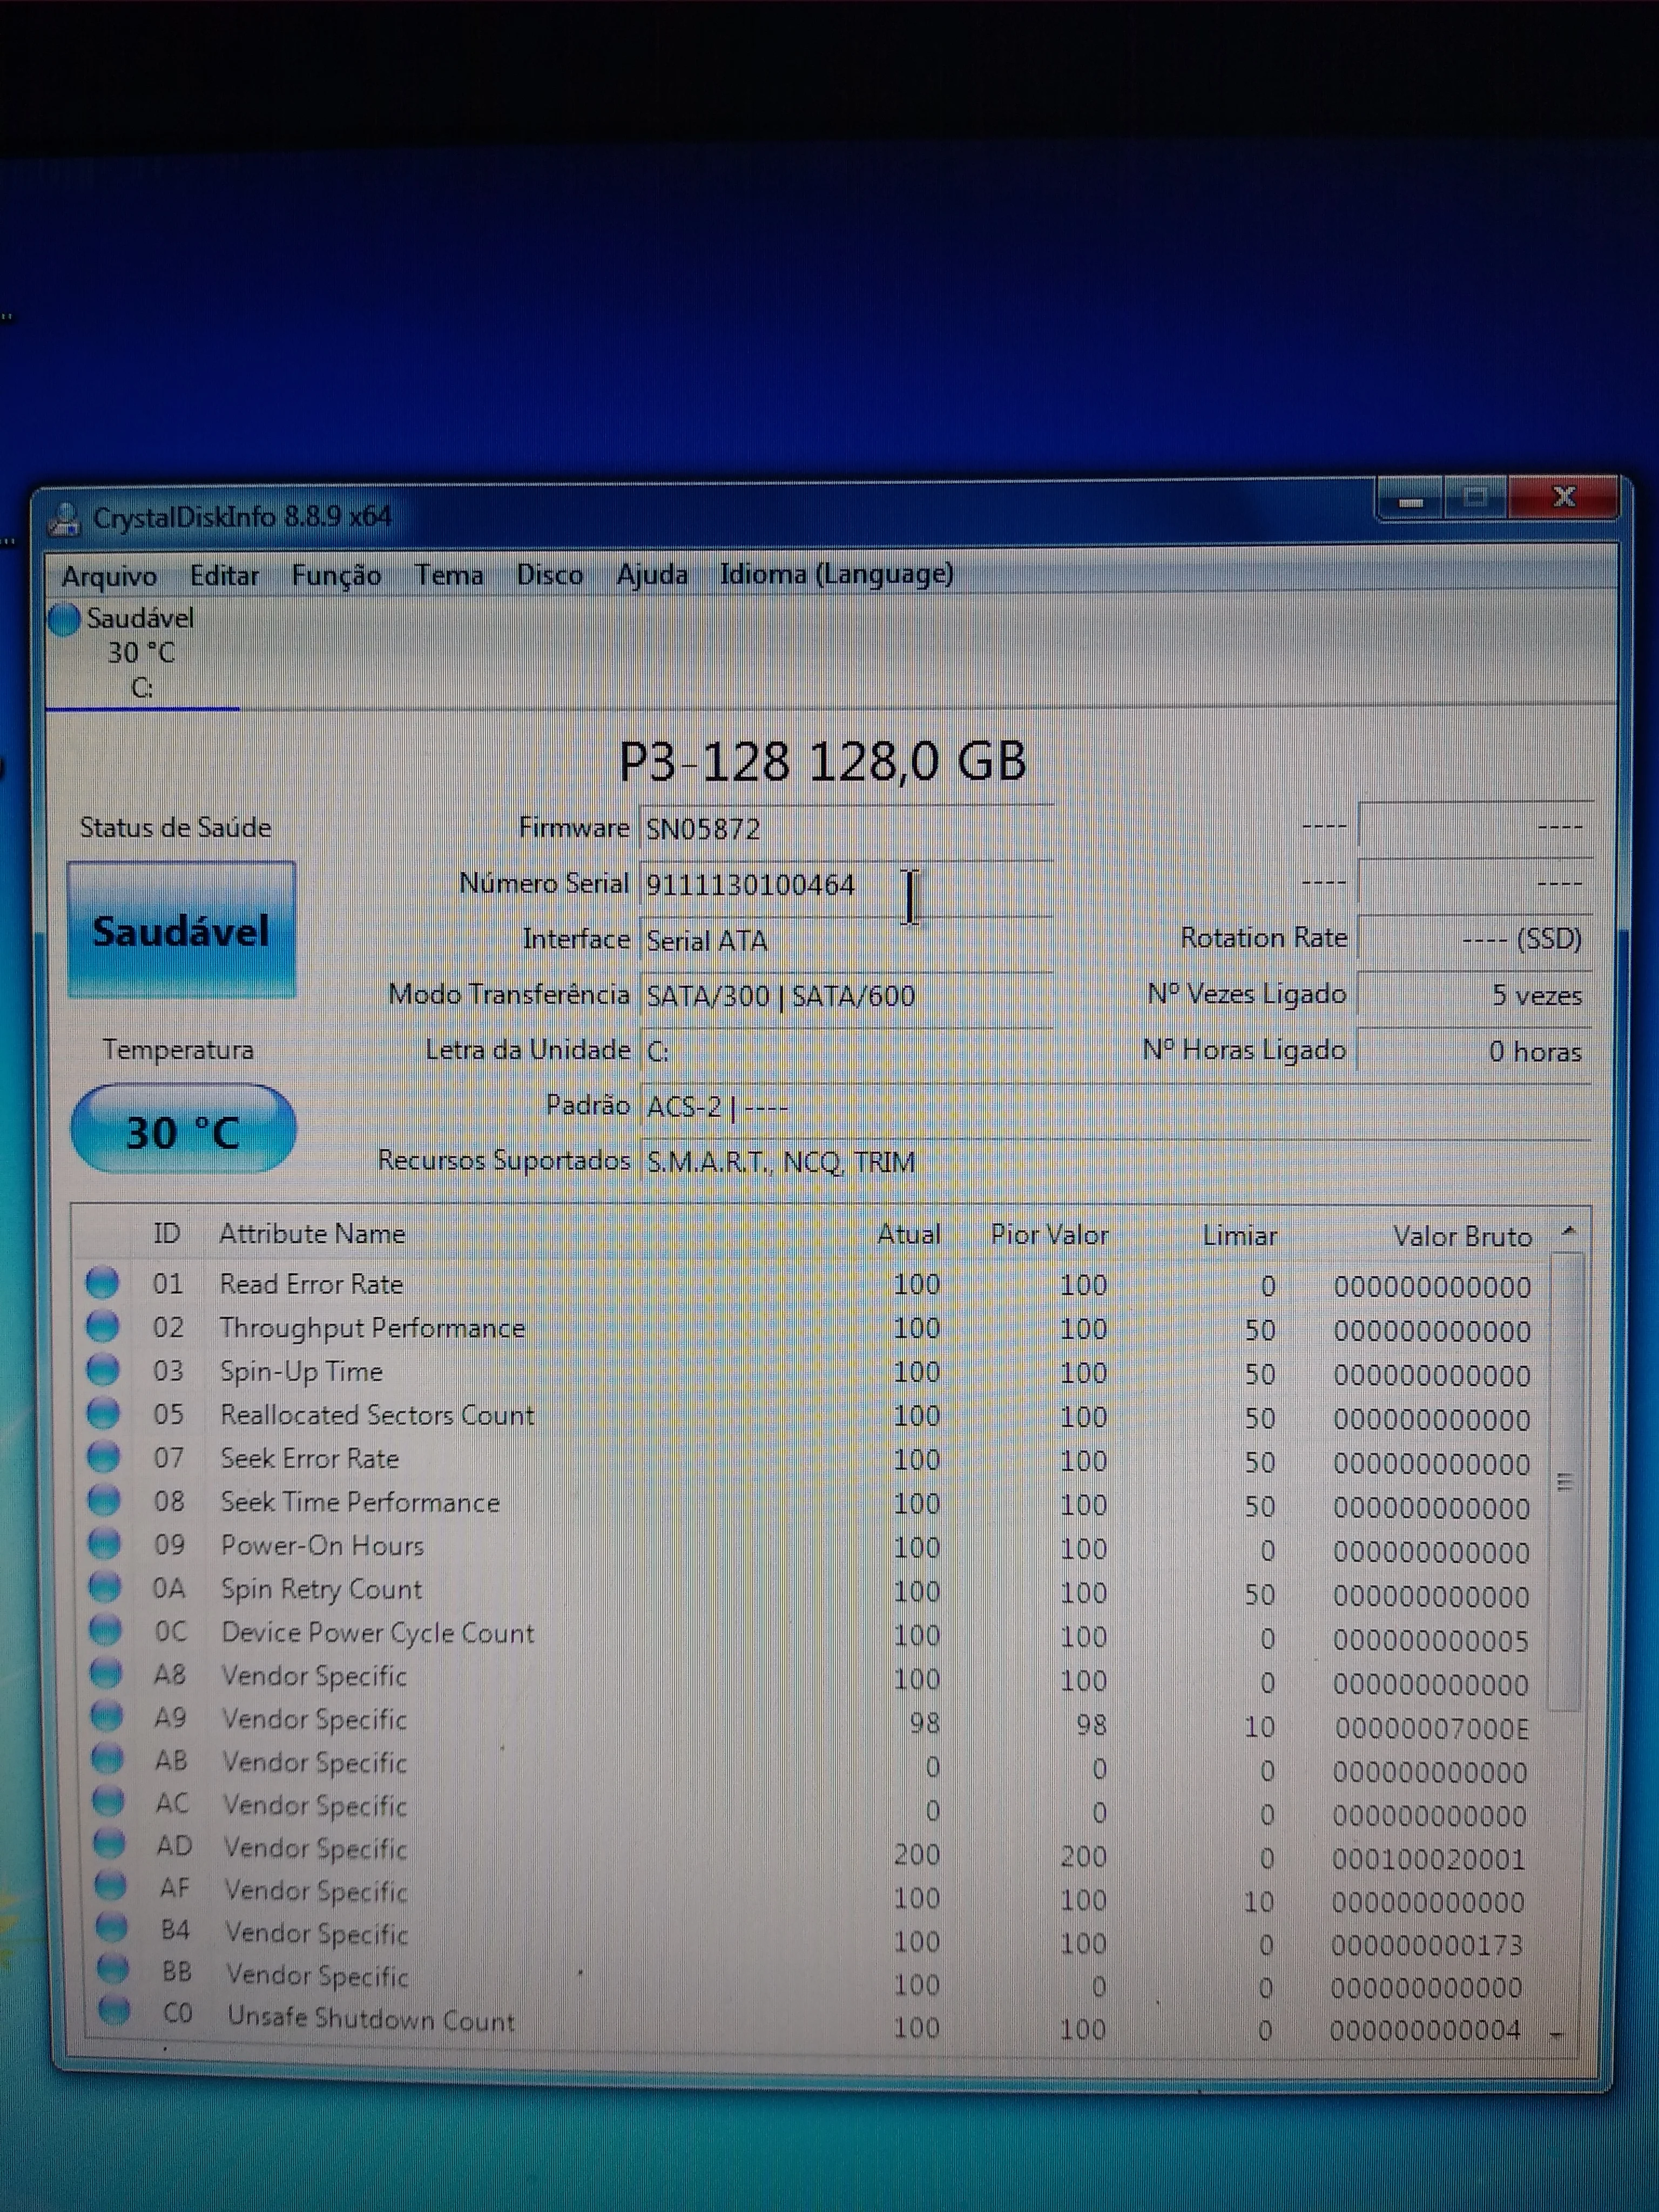The width and height of the screenshot is (1659, 2212).
Task: Open the Função menu
Action: click(x=336, y=576)
